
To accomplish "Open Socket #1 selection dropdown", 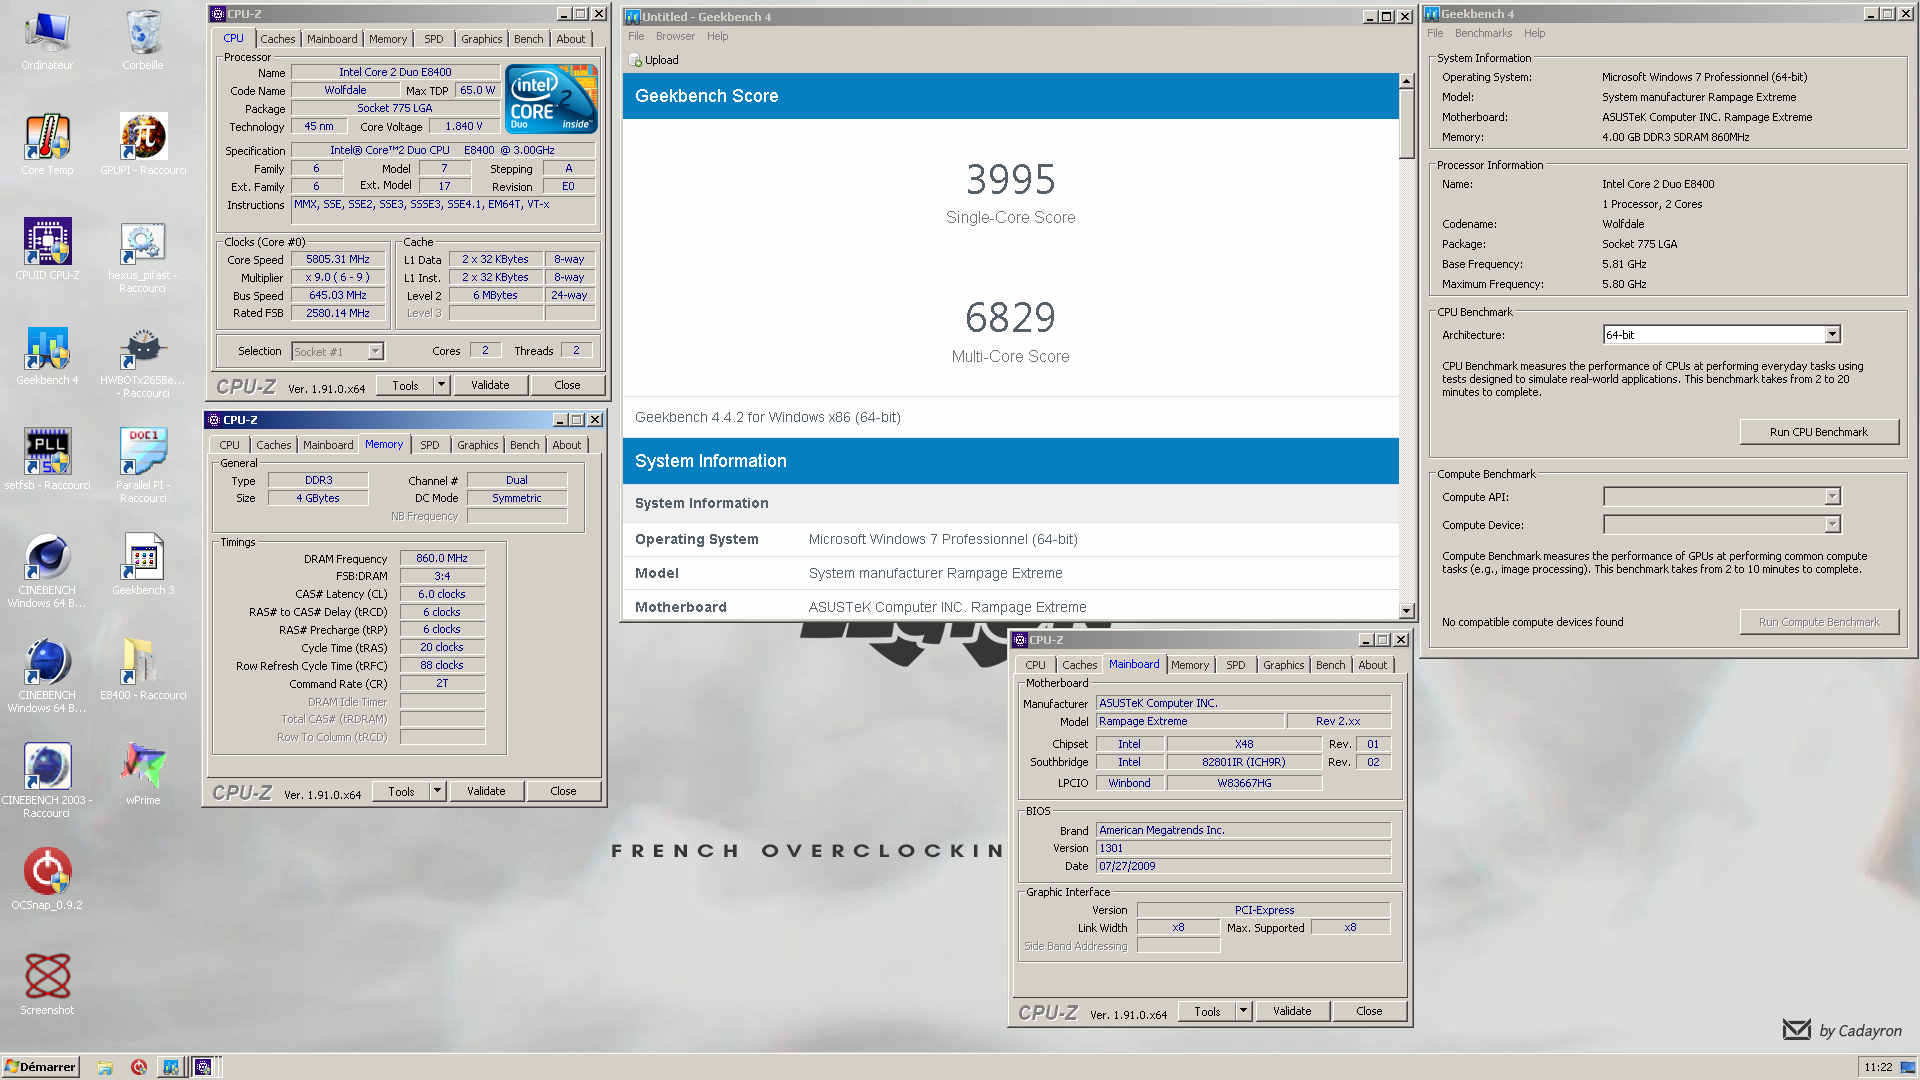I will click(375, 352).
